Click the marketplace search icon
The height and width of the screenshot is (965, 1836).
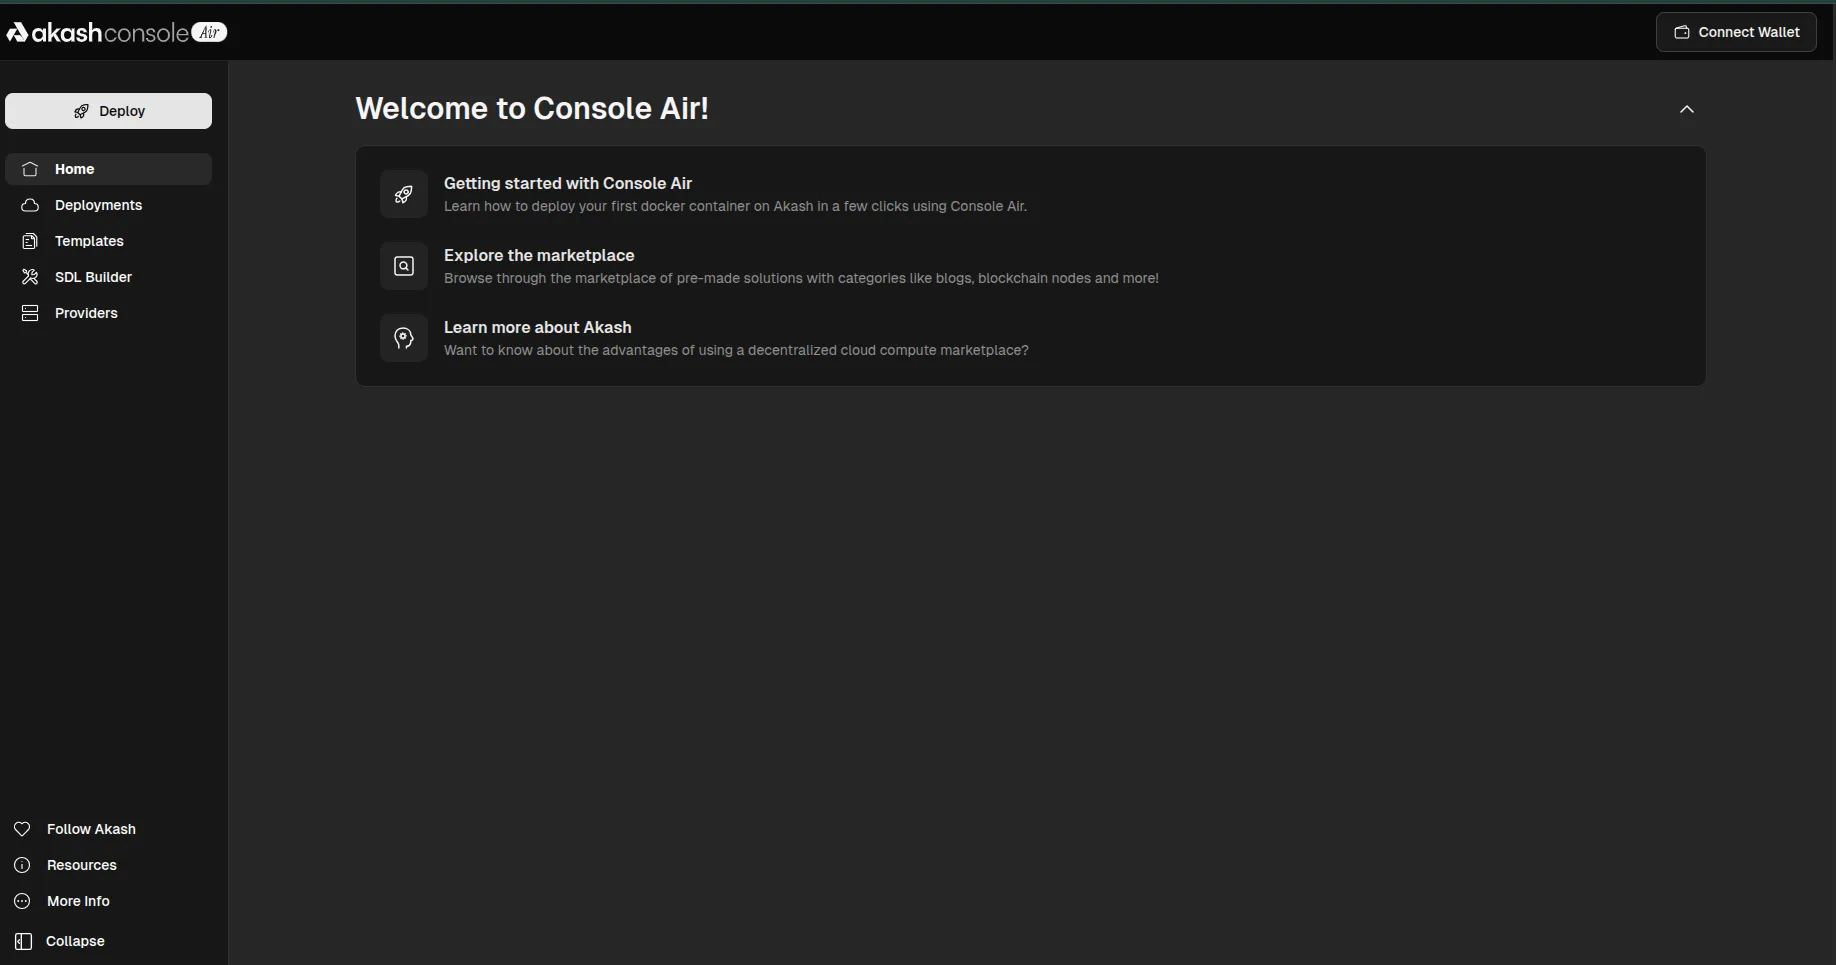pyautogui.click(x=404, y=266)
